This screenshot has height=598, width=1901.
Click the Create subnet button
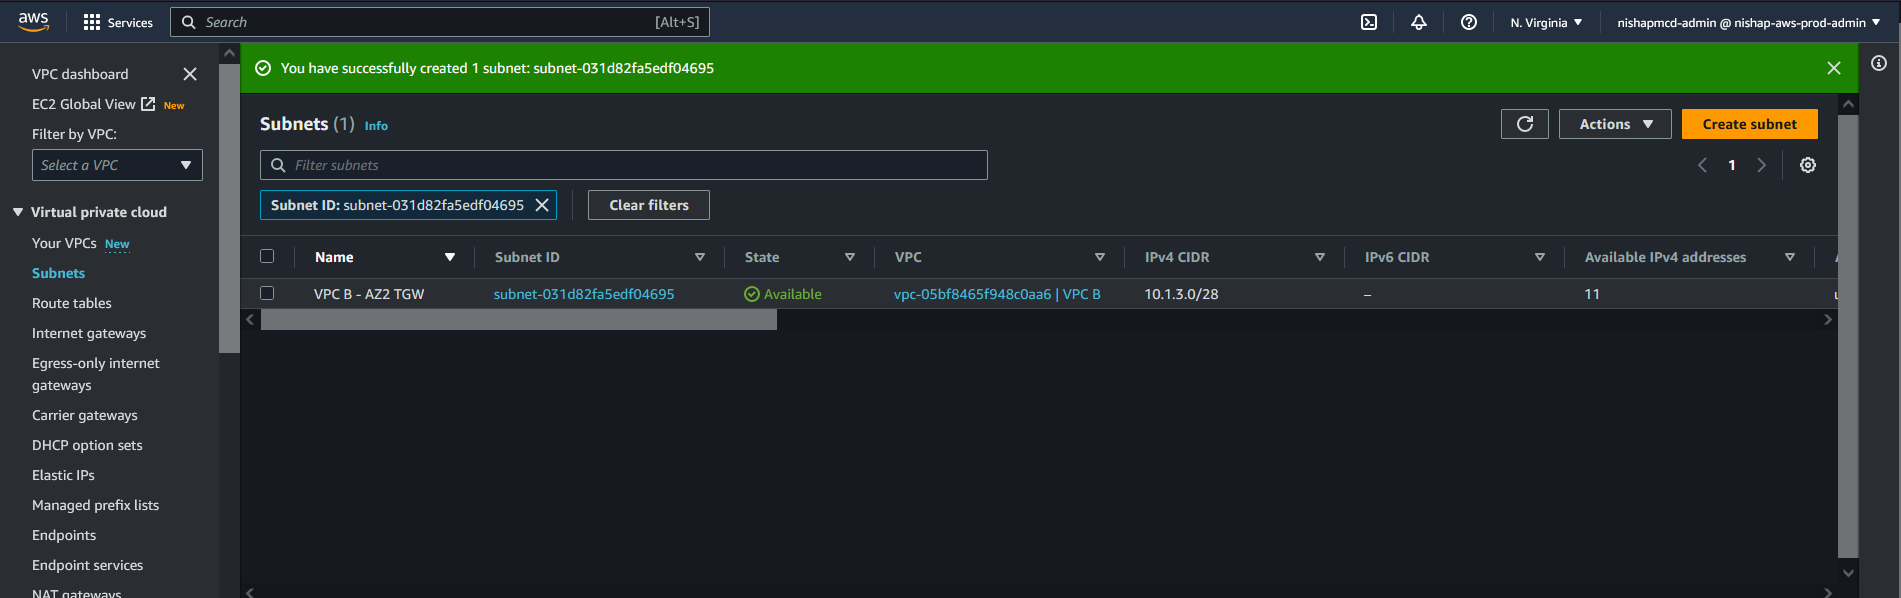(x=1749, y=124)
